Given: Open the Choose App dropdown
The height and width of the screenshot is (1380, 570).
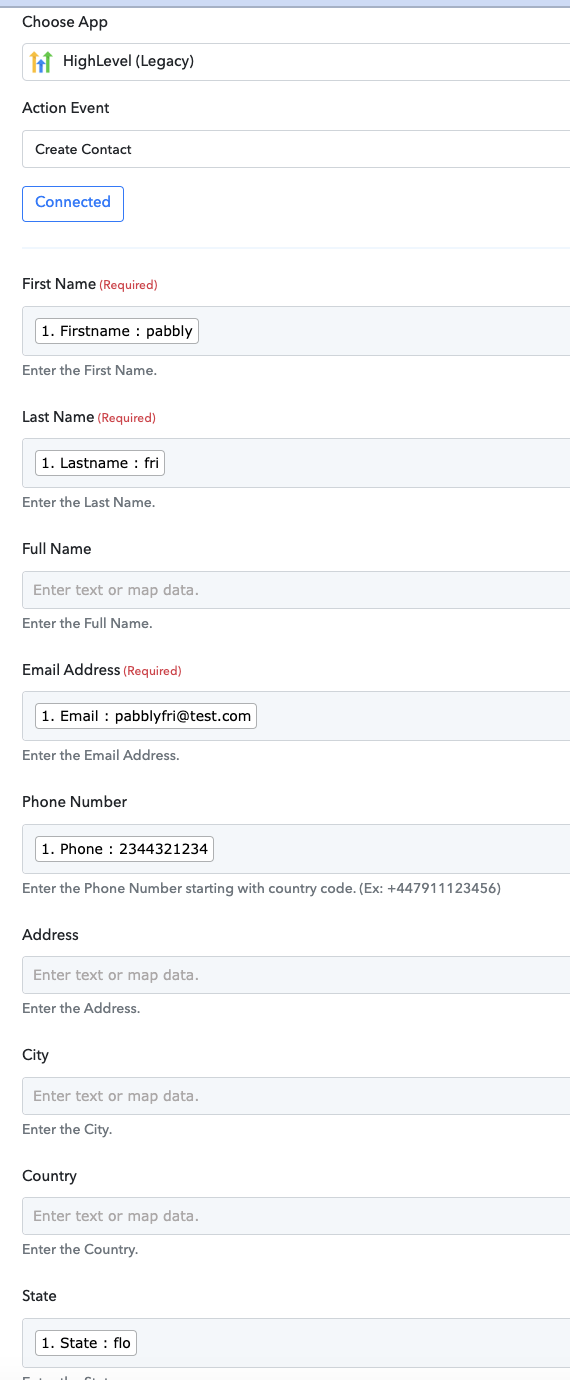Looking at the screenshot, I should coord(296,62).
